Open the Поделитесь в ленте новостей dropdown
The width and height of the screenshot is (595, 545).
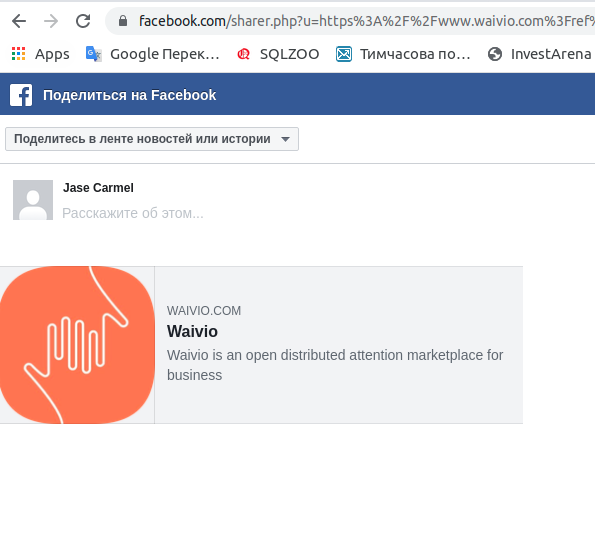coord(152,139)
